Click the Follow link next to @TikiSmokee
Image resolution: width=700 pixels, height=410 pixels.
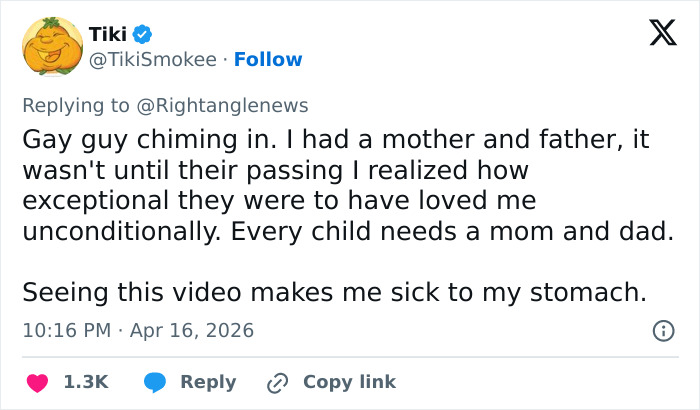click(267, 59)
